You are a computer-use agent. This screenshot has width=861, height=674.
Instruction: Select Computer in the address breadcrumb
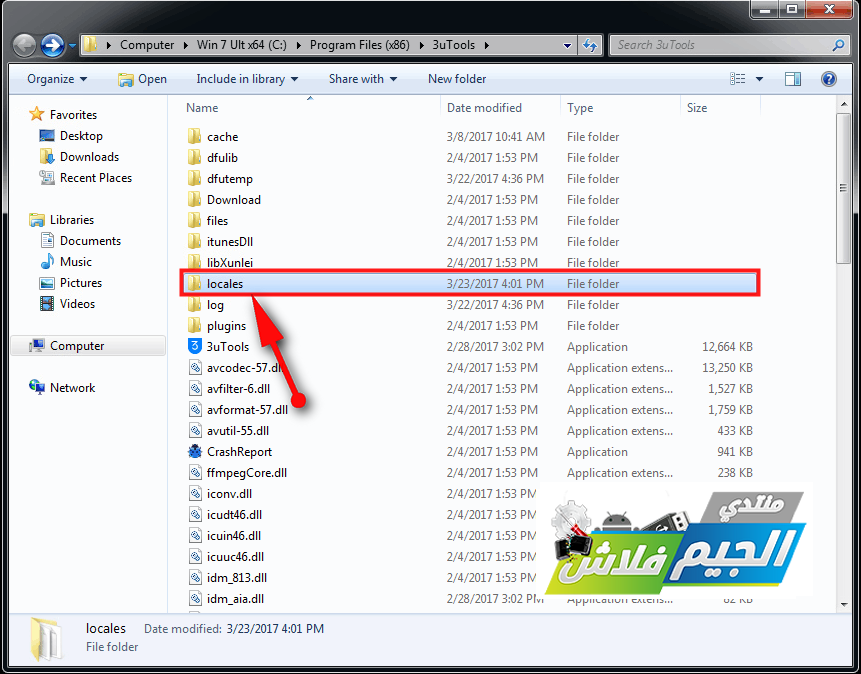click(147, 45)
